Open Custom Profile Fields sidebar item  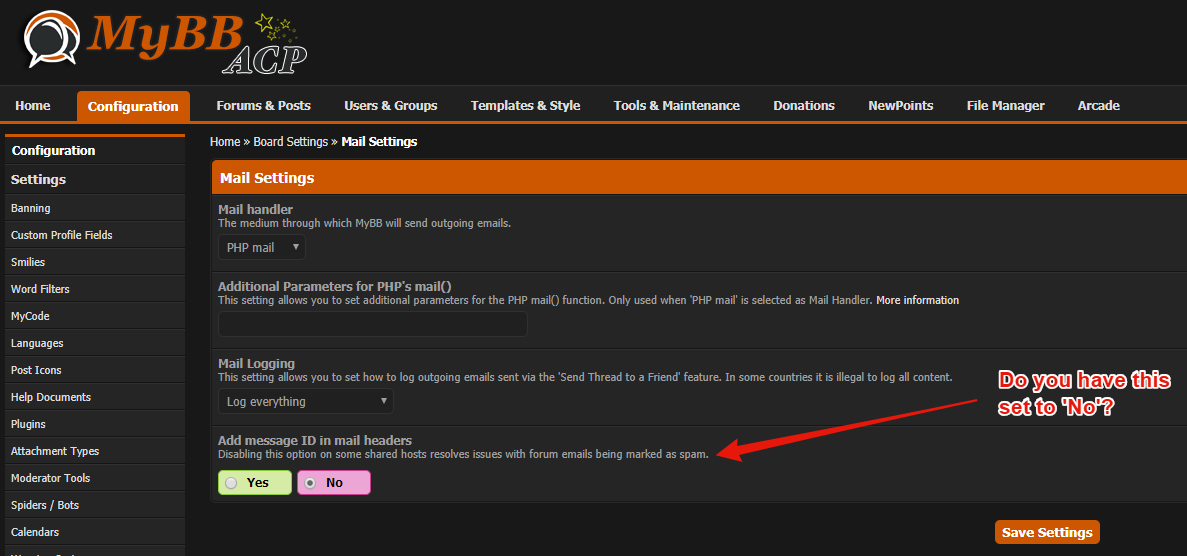click(95, 235)
